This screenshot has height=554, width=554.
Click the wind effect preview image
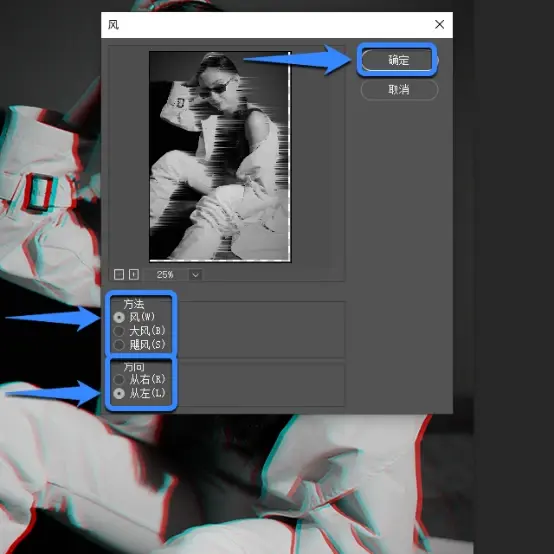(220, 157)
